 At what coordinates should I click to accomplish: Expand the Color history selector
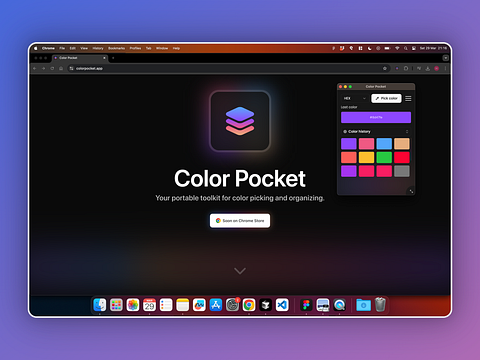407,131
